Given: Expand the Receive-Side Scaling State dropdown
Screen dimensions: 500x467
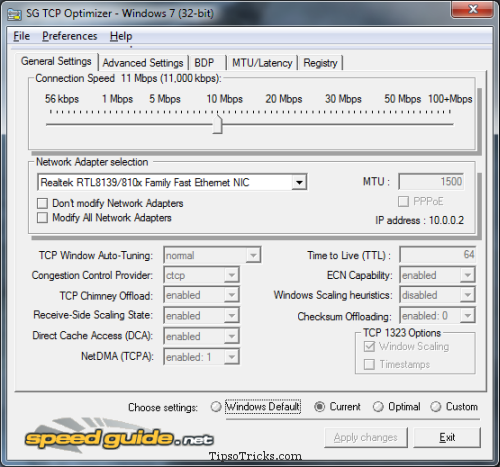Looking at the screenshot, I should pyautogui.click(x=231, y=315).
